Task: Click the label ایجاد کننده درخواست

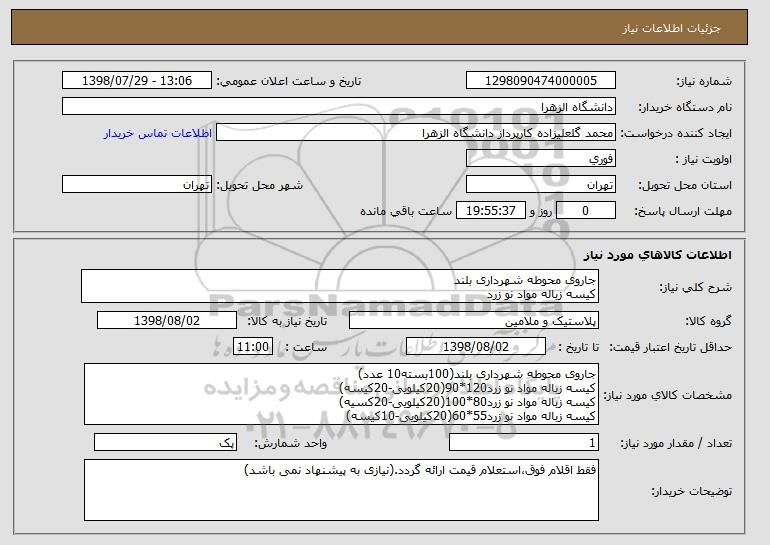Action: (x=676, y=133)
